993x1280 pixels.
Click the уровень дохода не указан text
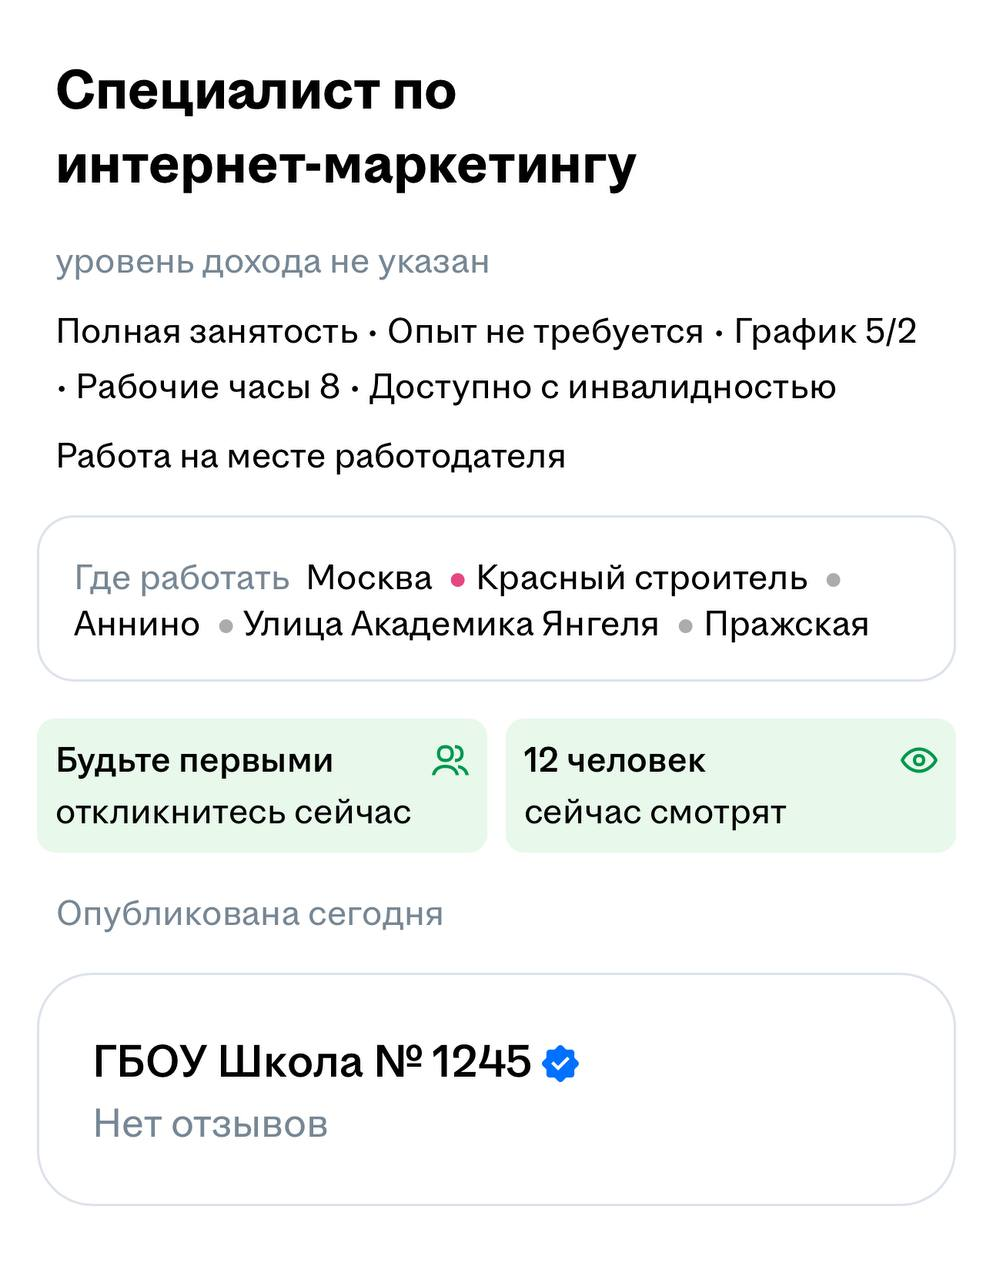pos(273,262)
